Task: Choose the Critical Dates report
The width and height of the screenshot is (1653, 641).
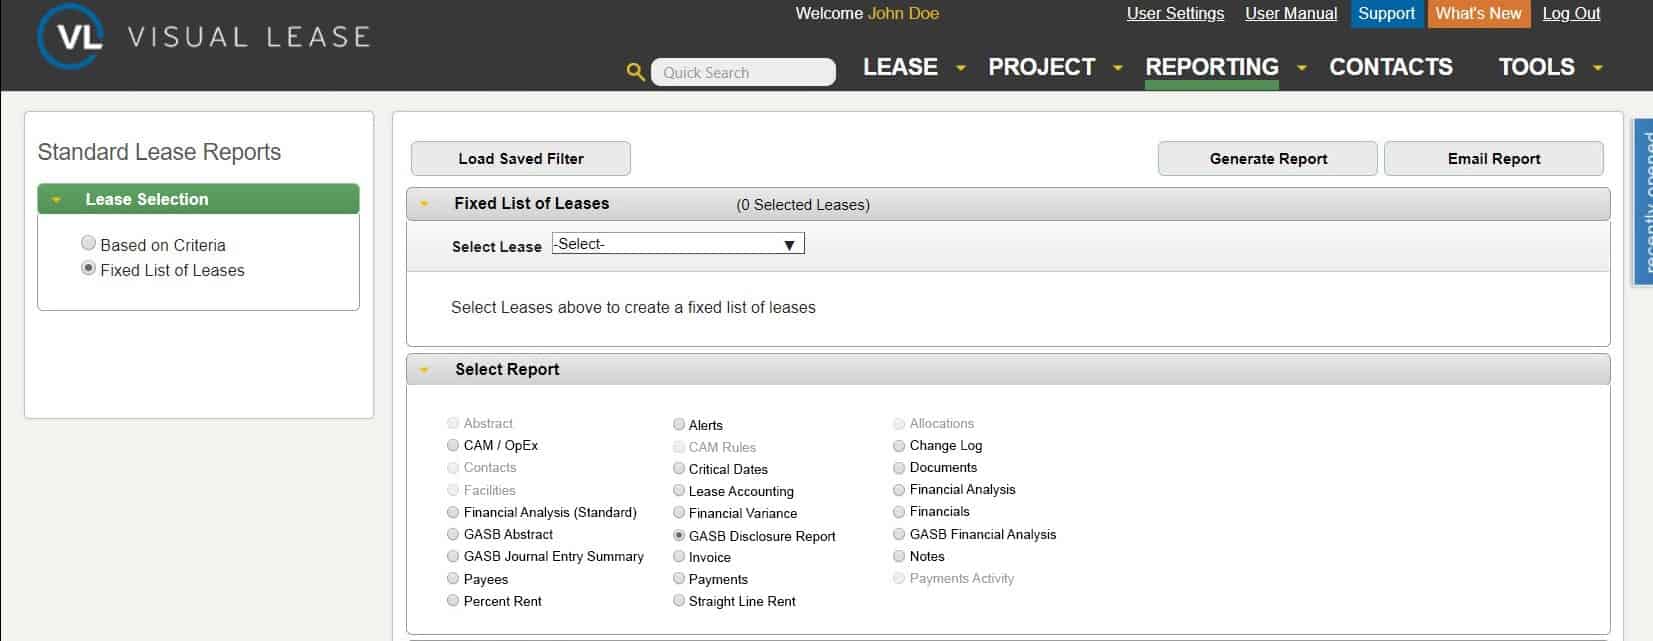Action: tap(679, 468)
